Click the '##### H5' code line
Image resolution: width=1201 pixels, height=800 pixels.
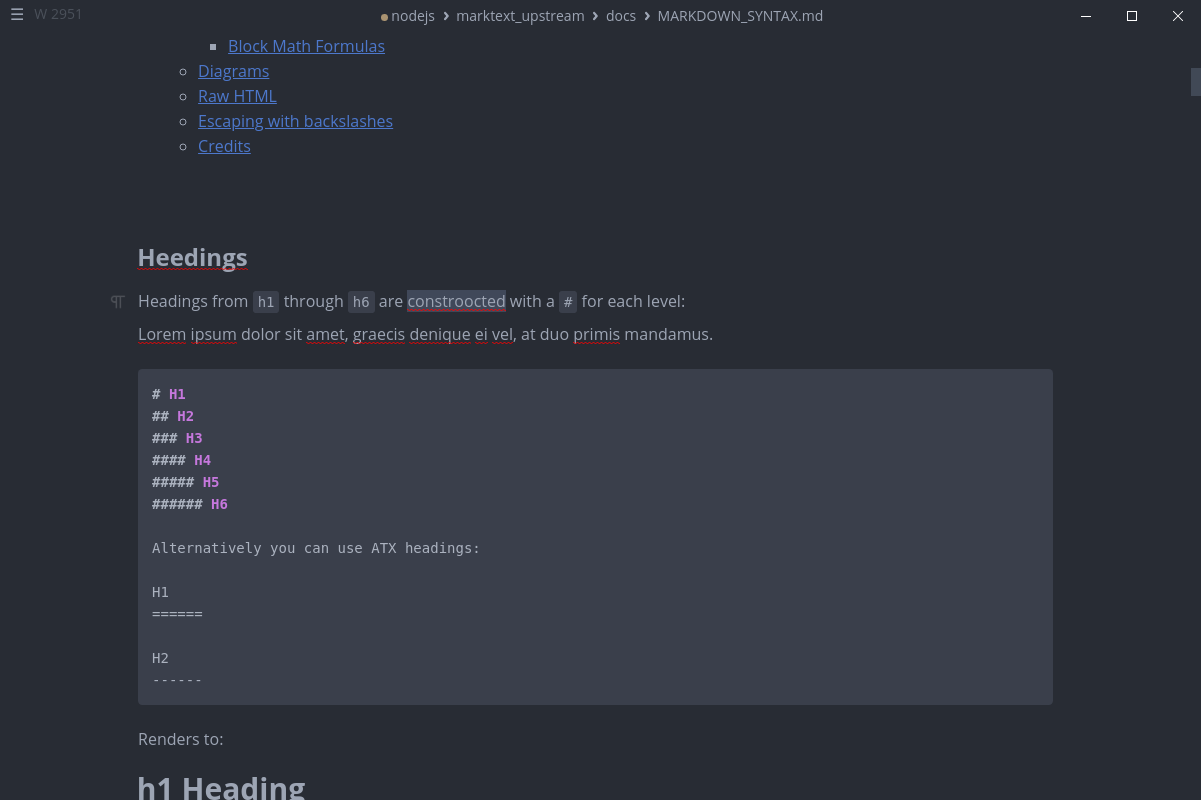185,482
